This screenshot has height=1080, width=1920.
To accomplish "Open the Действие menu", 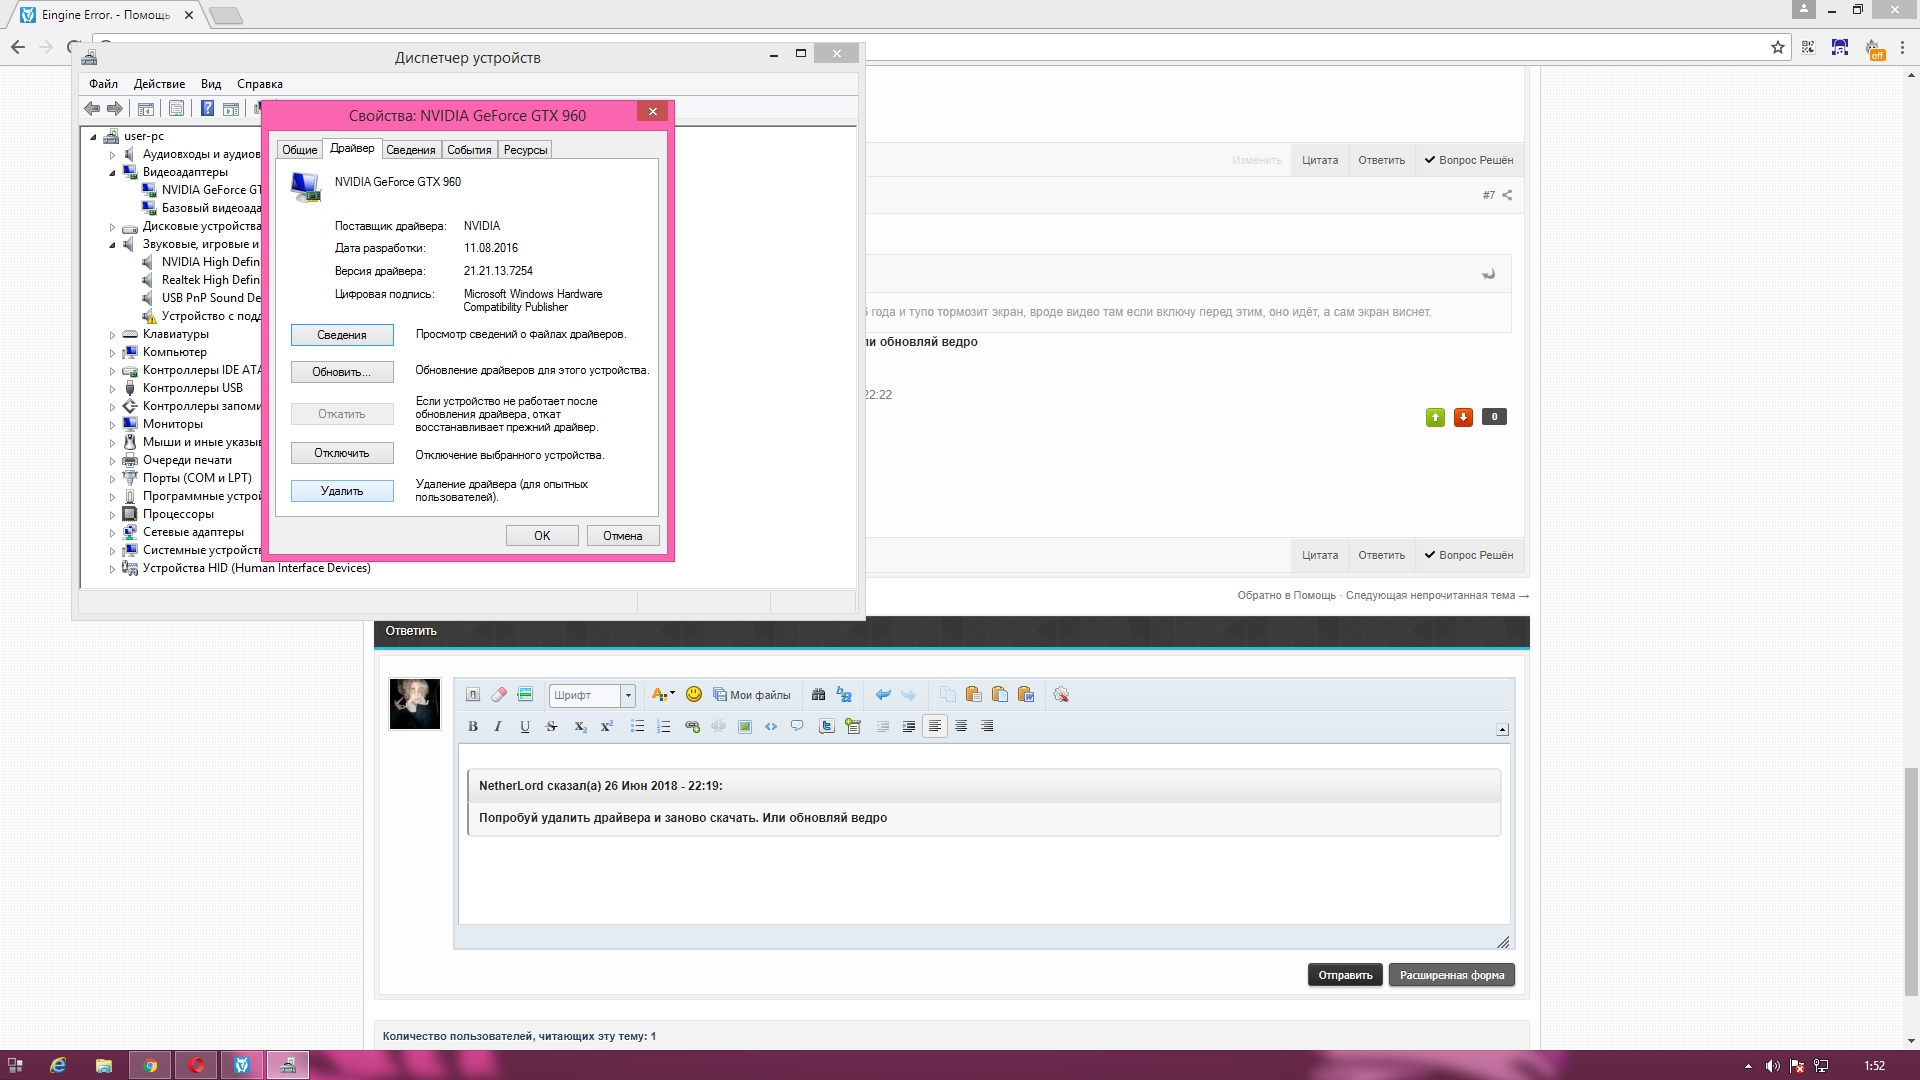I will click(x=159, y=84).
